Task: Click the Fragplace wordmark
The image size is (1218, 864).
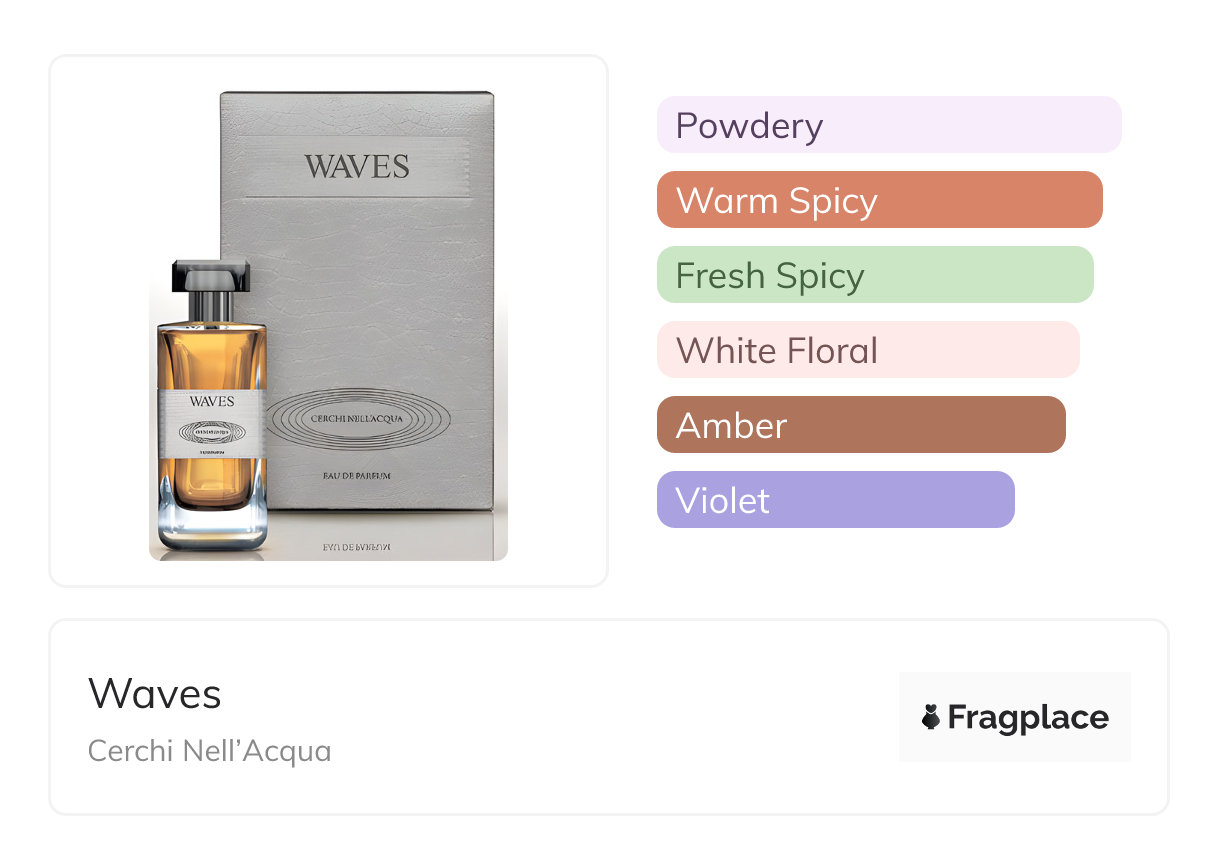Action: (1028, 717)
